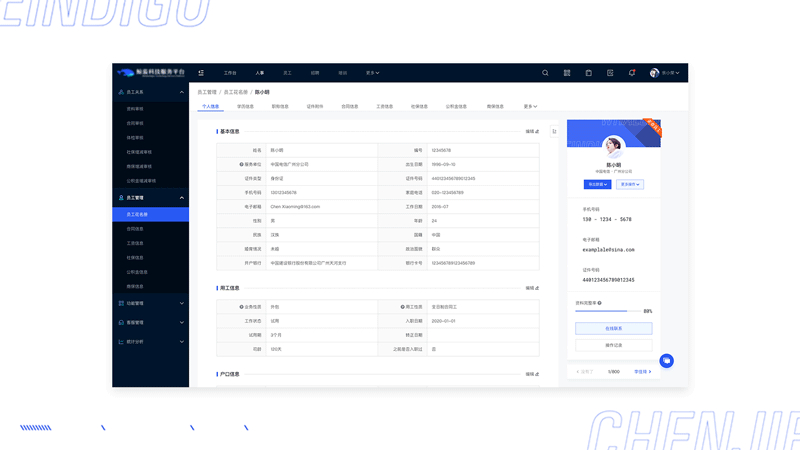Open the 更多 dropdown in the tab row
Screen dimensions: 800x450
530,106
